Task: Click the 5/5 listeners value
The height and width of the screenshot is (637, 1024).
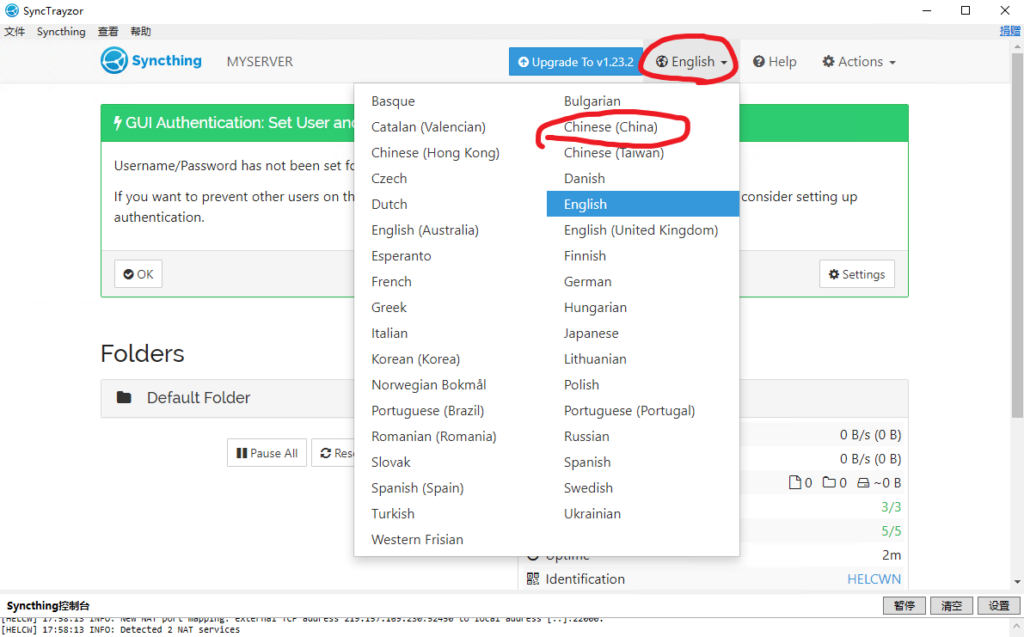Action: 891,531
